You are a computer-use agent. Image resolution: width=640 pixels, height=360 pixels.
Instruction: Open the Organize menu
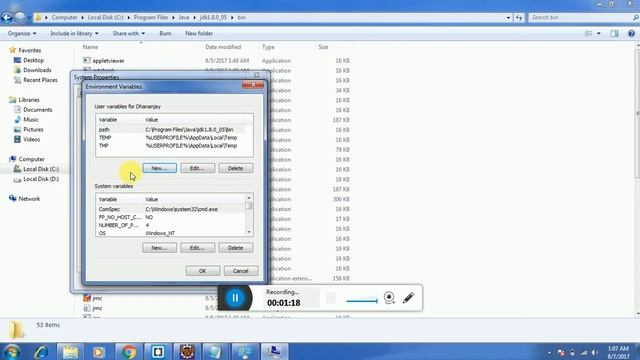coord(22,33)
